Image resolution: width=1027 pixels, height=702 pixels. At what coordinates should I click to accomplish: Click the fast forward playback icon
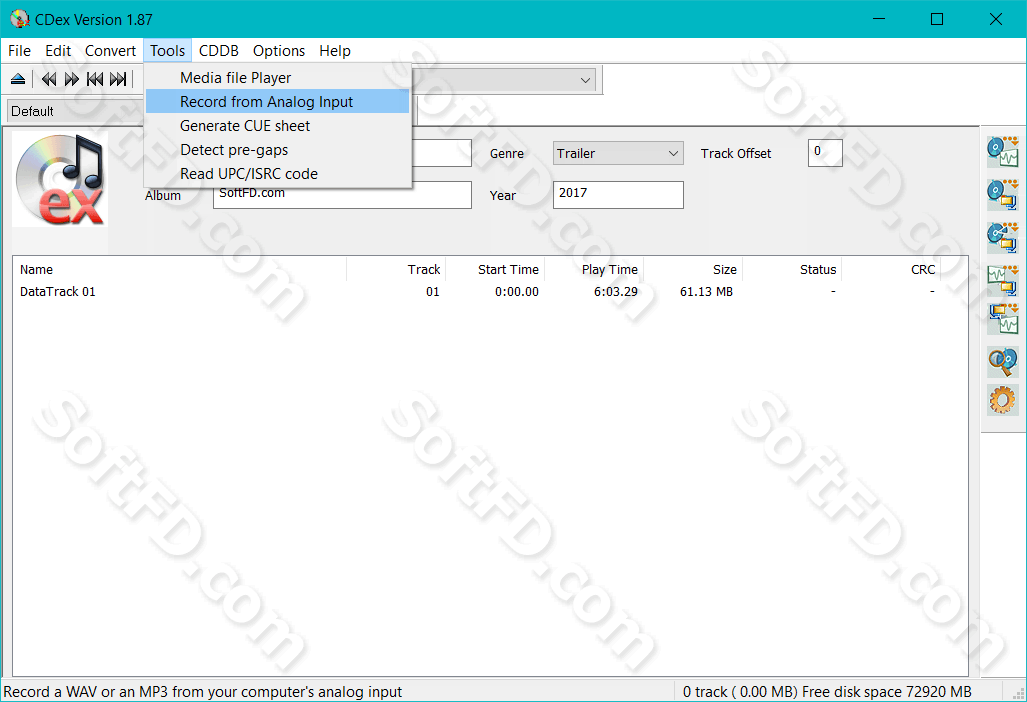(x=71, y=79)
